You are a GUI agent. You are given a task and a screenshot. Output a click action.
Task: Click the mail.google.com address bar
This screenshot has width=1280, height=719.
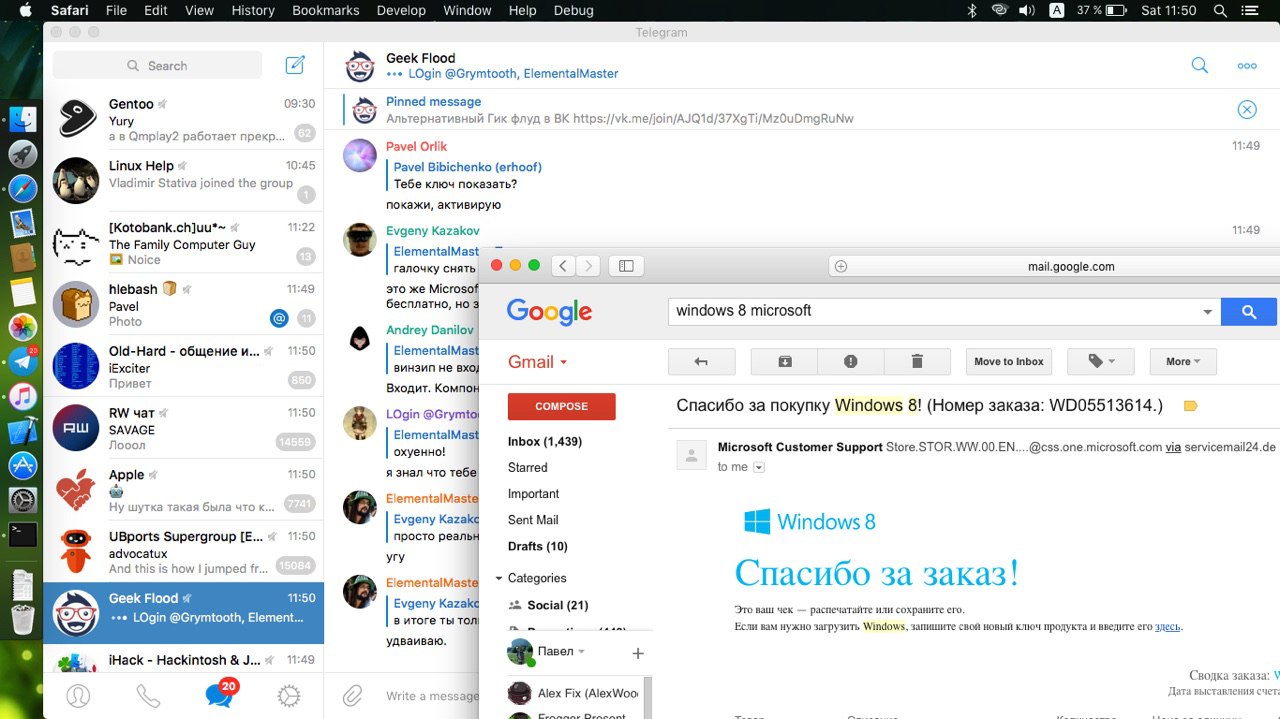click(1070, 266)
